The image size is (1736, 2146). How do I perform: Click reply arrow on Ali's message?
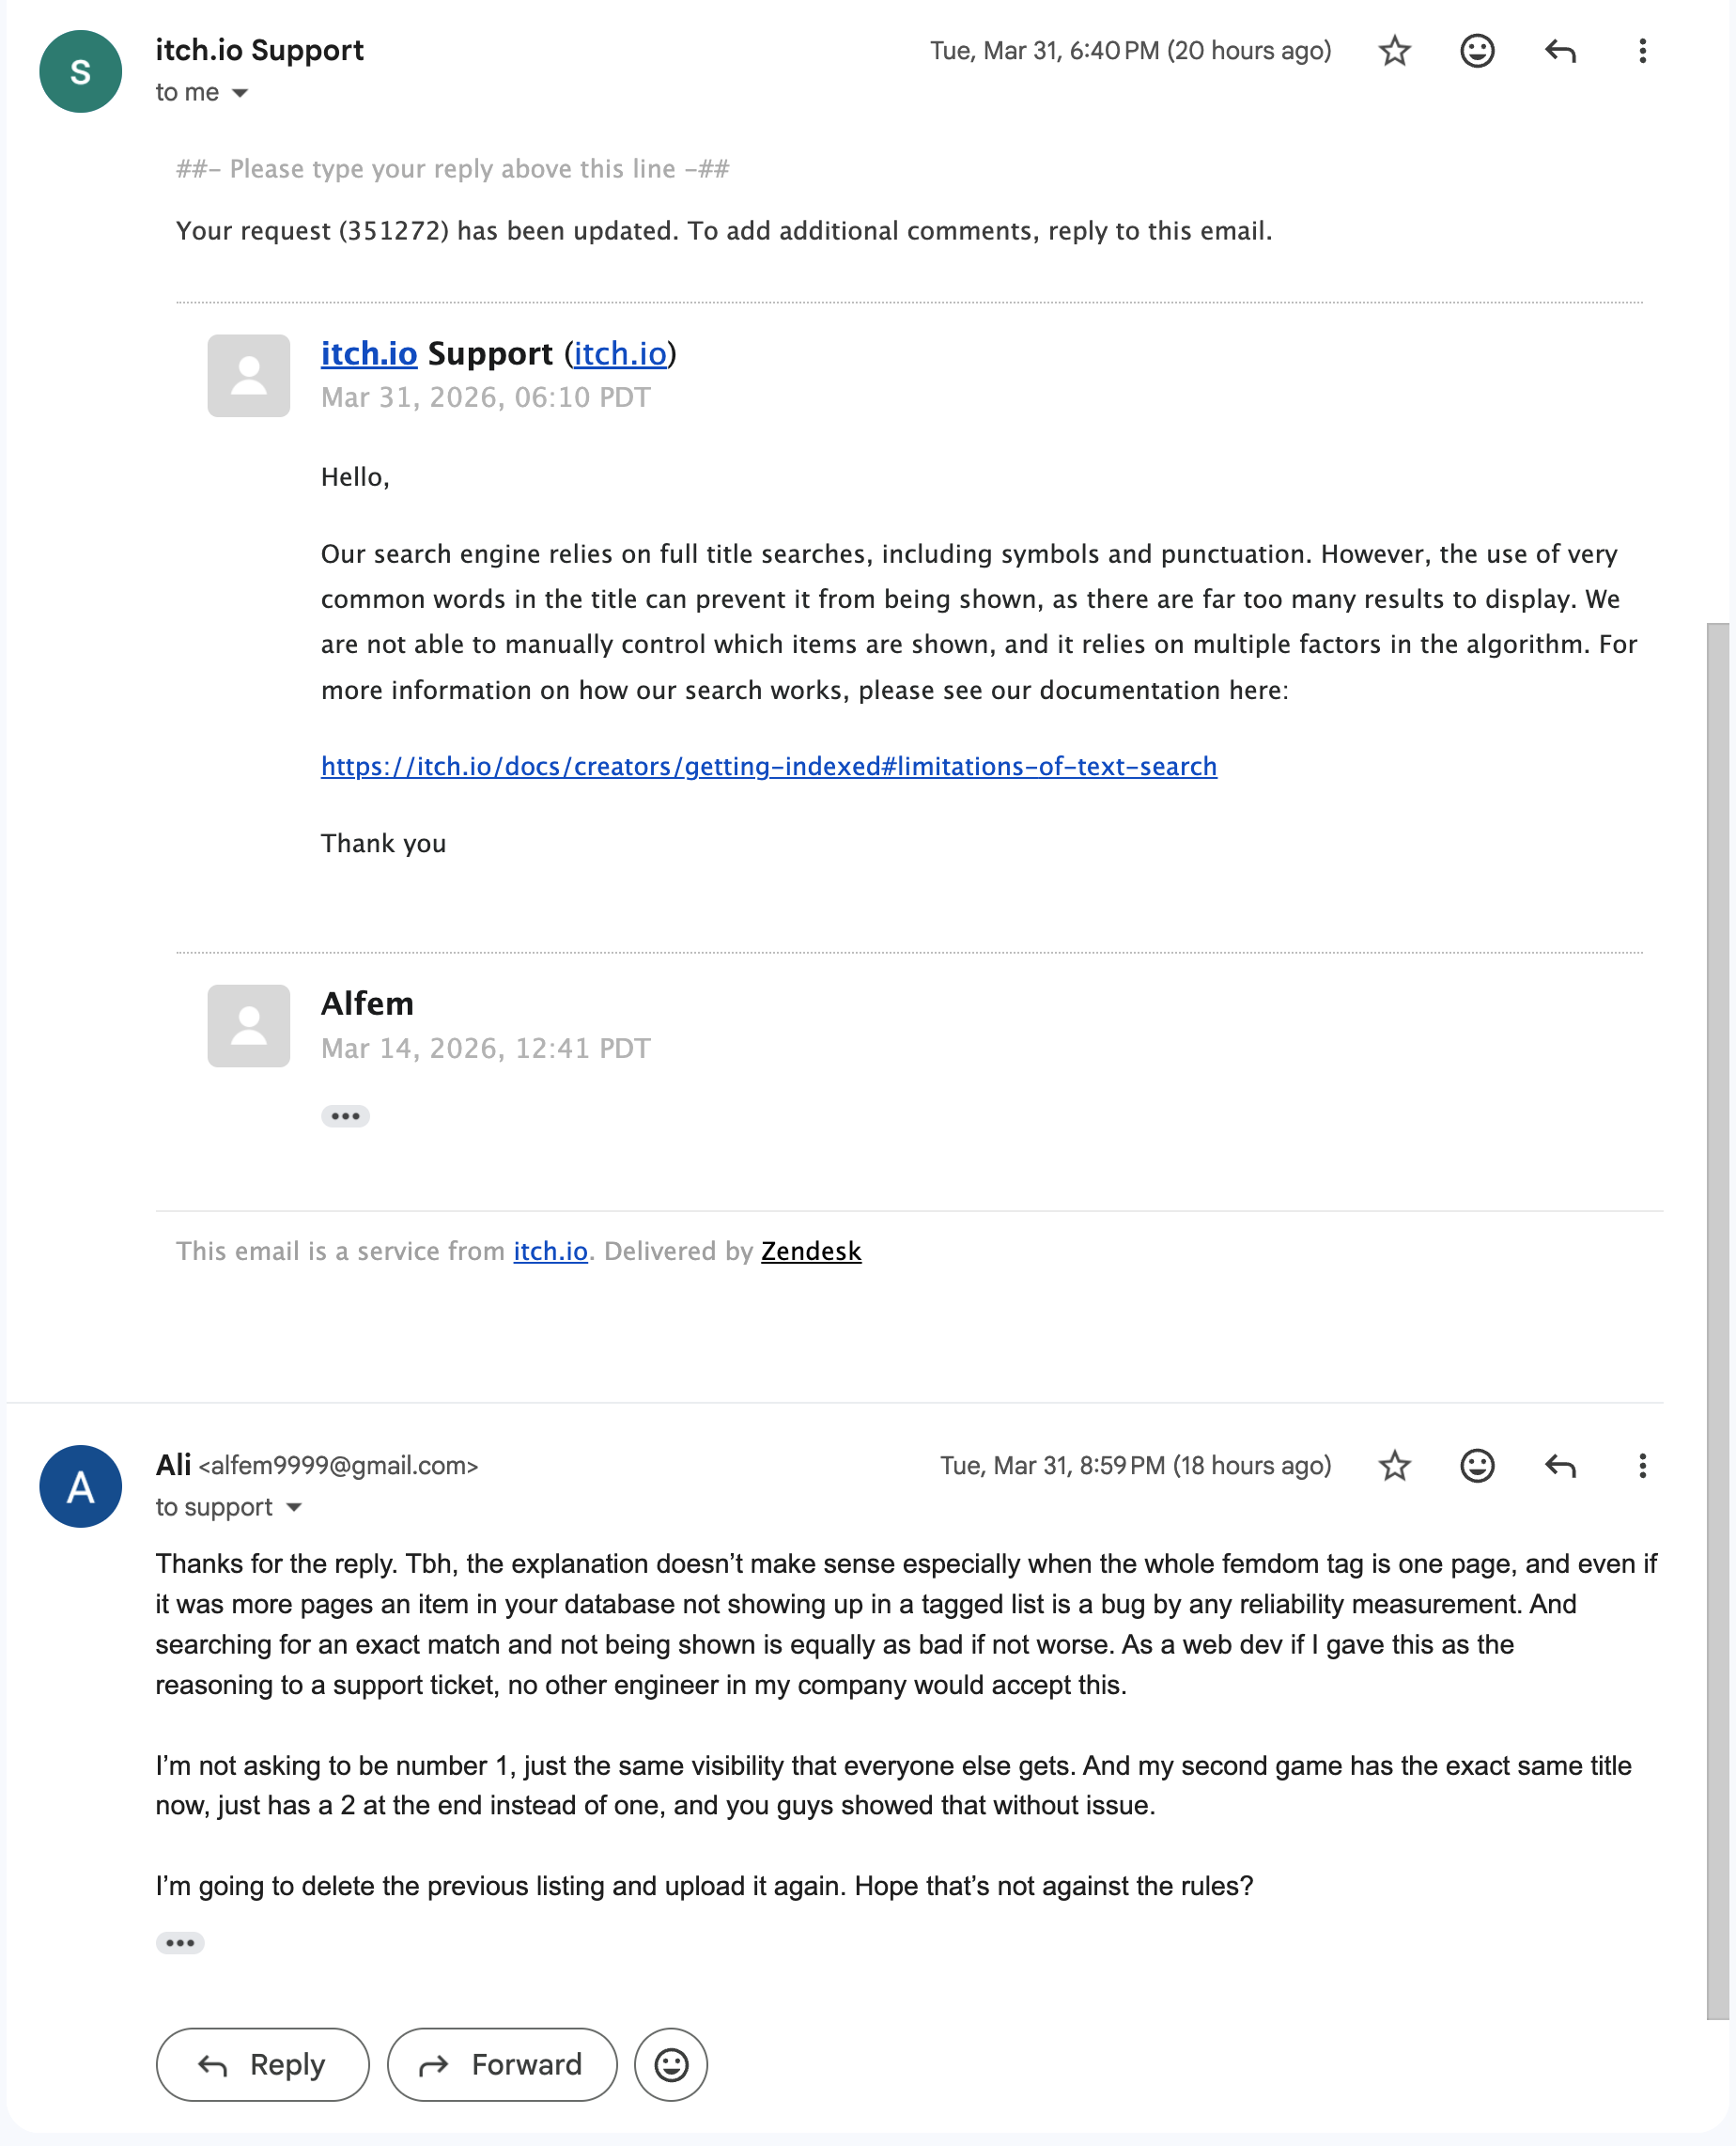tap(1559, 1466)
